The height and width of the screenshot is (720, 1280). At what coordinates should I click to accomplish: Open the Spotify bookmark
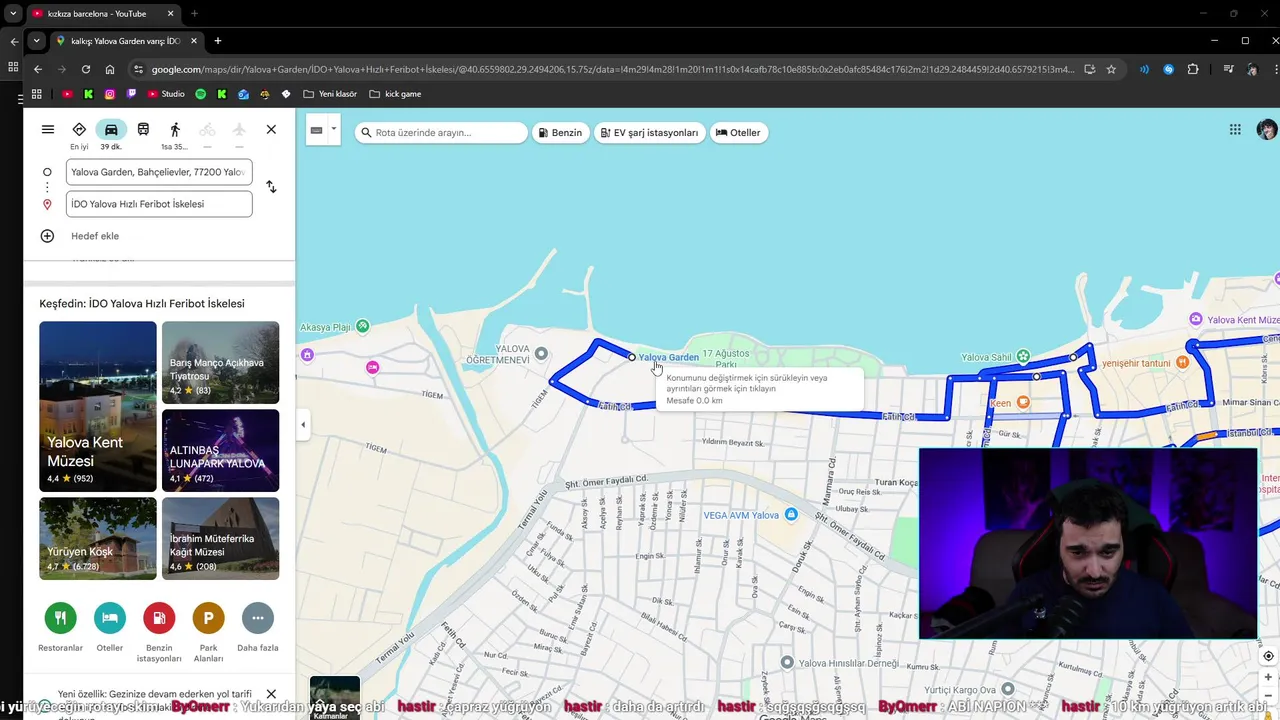tap(200, 94)
